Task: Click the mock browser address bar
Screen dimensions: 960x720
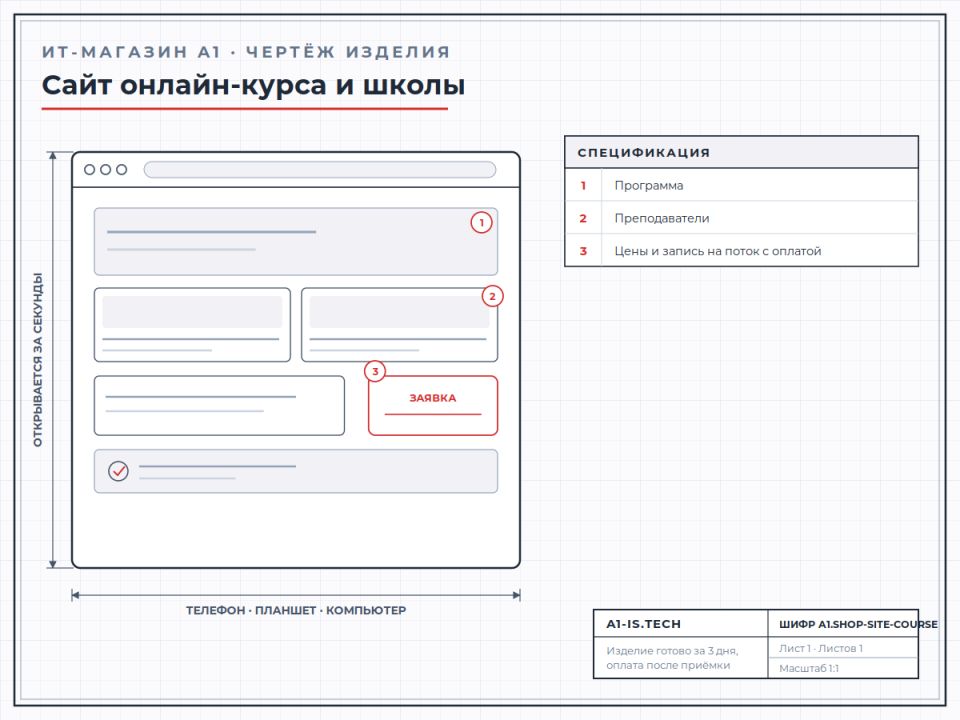Action: click(x=320, y=170)
